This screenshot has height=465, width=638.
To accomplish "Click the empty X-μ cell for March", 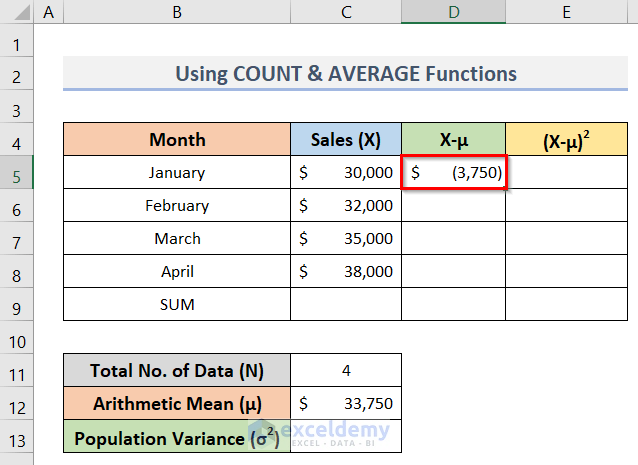I will click(x=453, y=239).
